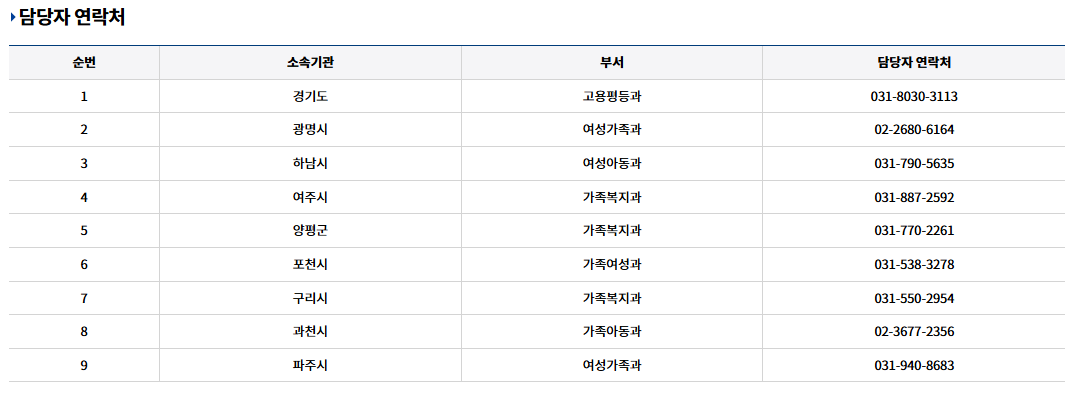Click row number 7 for 구리시

[84, 298]
